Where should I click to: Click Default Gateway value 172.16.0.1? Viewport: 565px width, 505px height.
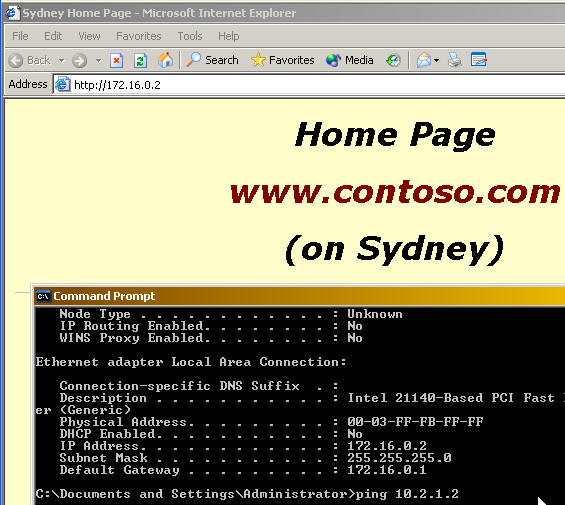tap(387, 470)
